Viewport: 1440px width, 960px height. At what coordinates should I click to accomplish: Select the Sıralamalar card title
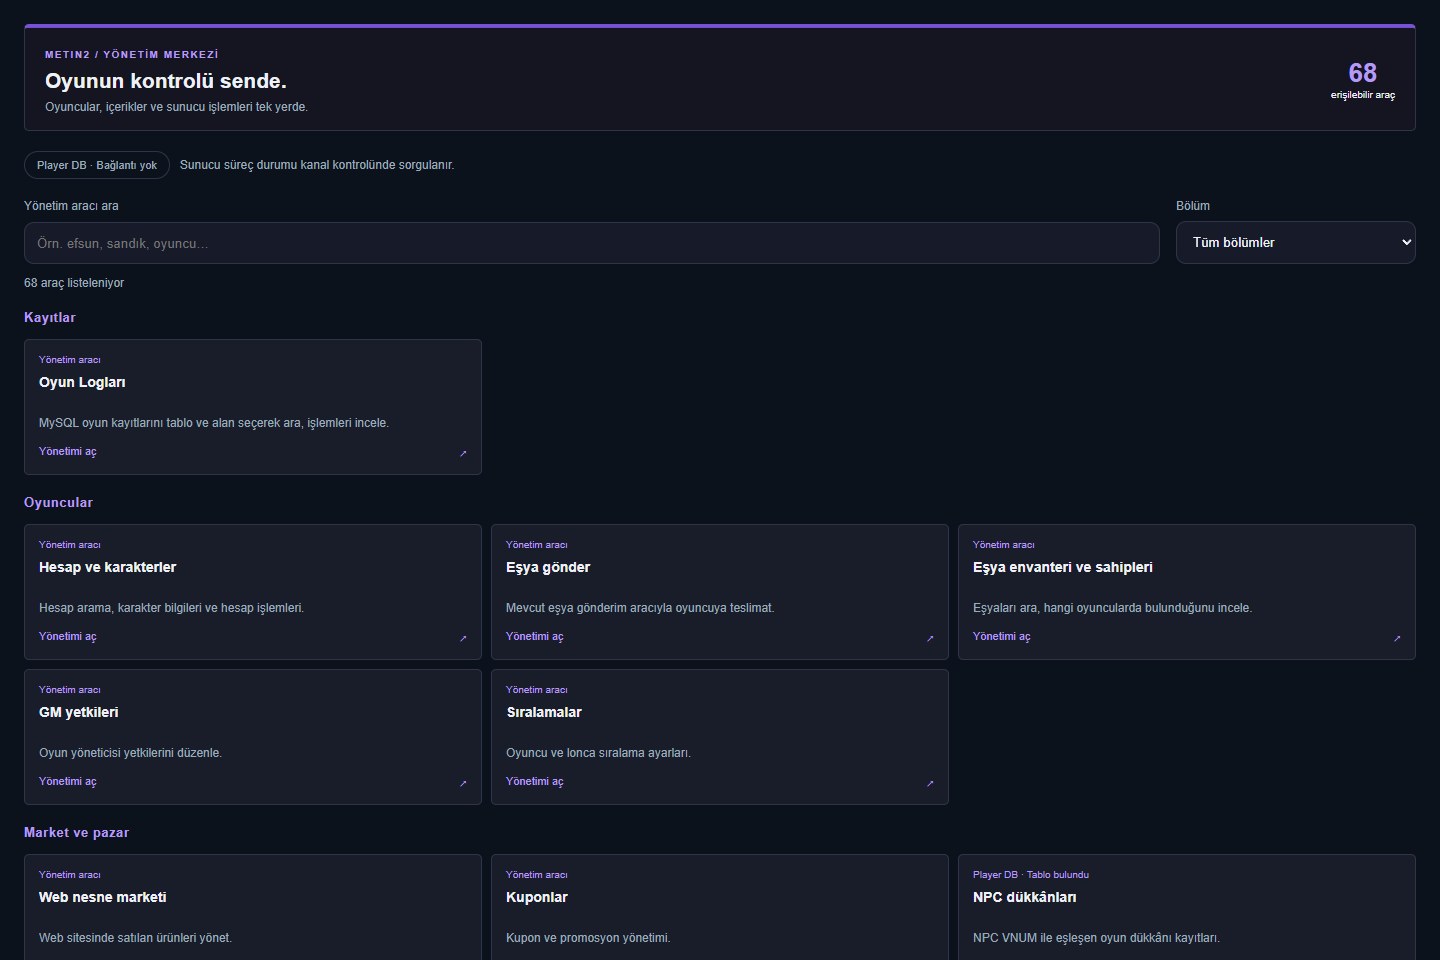544,712
